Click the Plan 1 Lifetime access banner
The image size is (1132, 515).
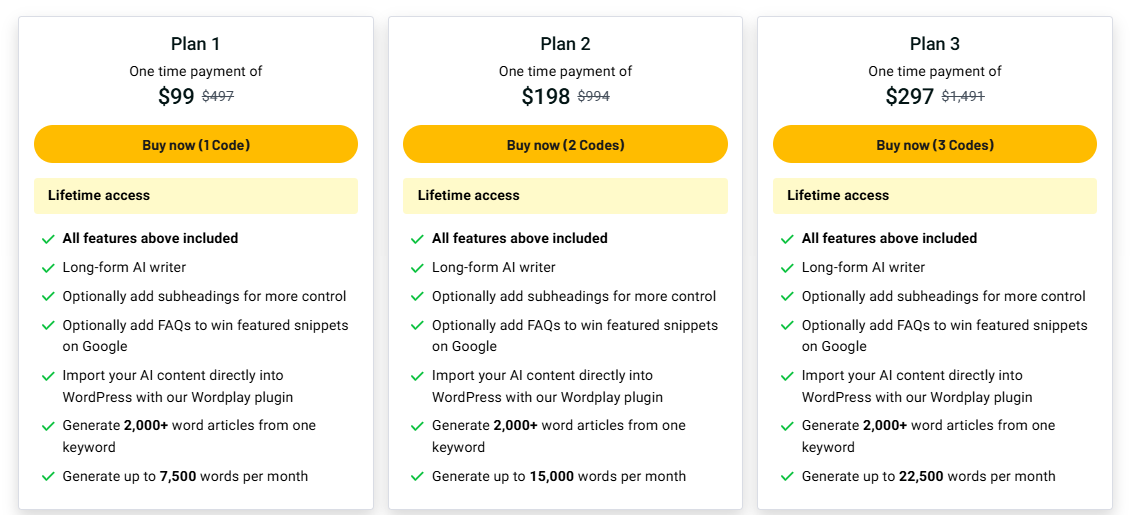click(196, 196)
